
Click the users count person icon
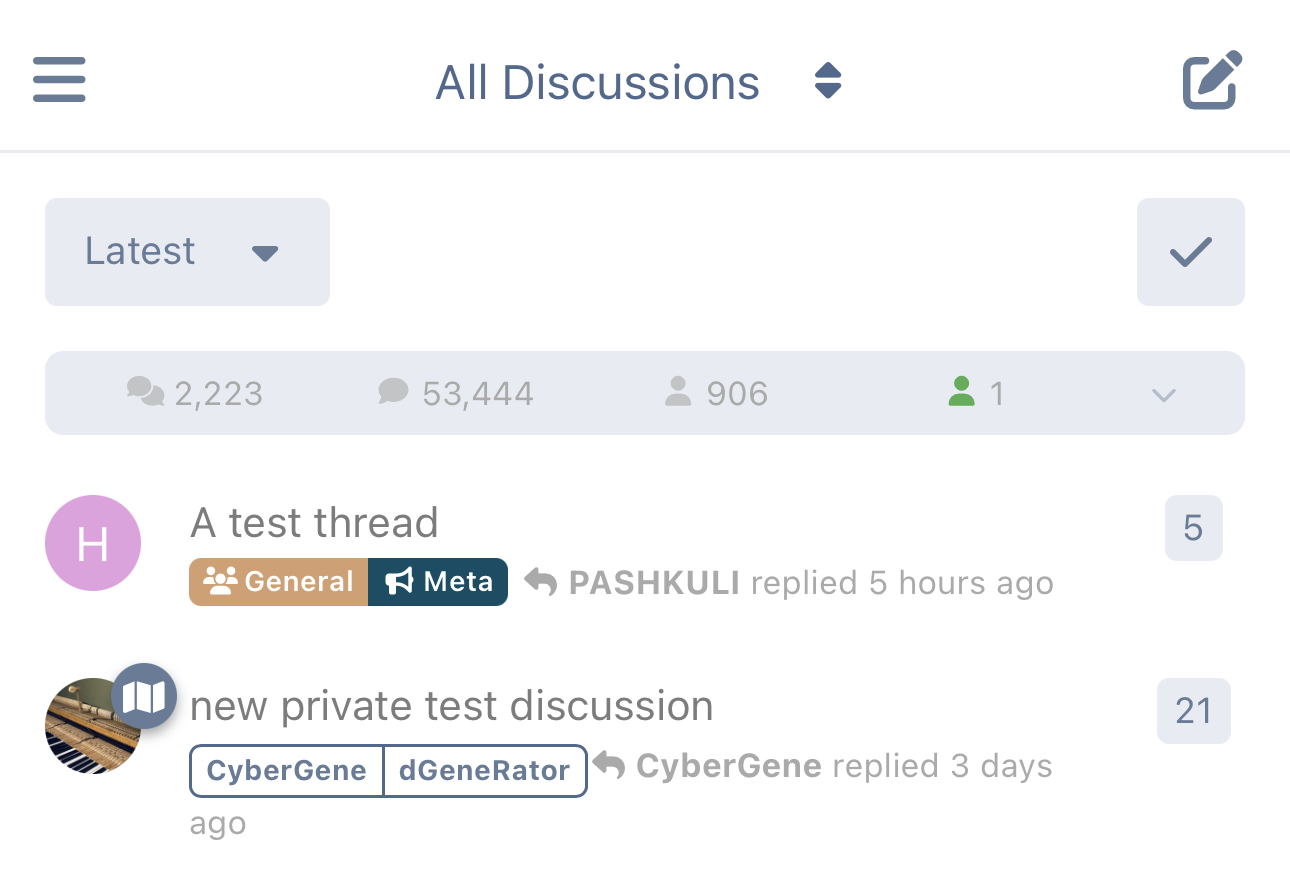pyautogui.click(x=678, y=392)
